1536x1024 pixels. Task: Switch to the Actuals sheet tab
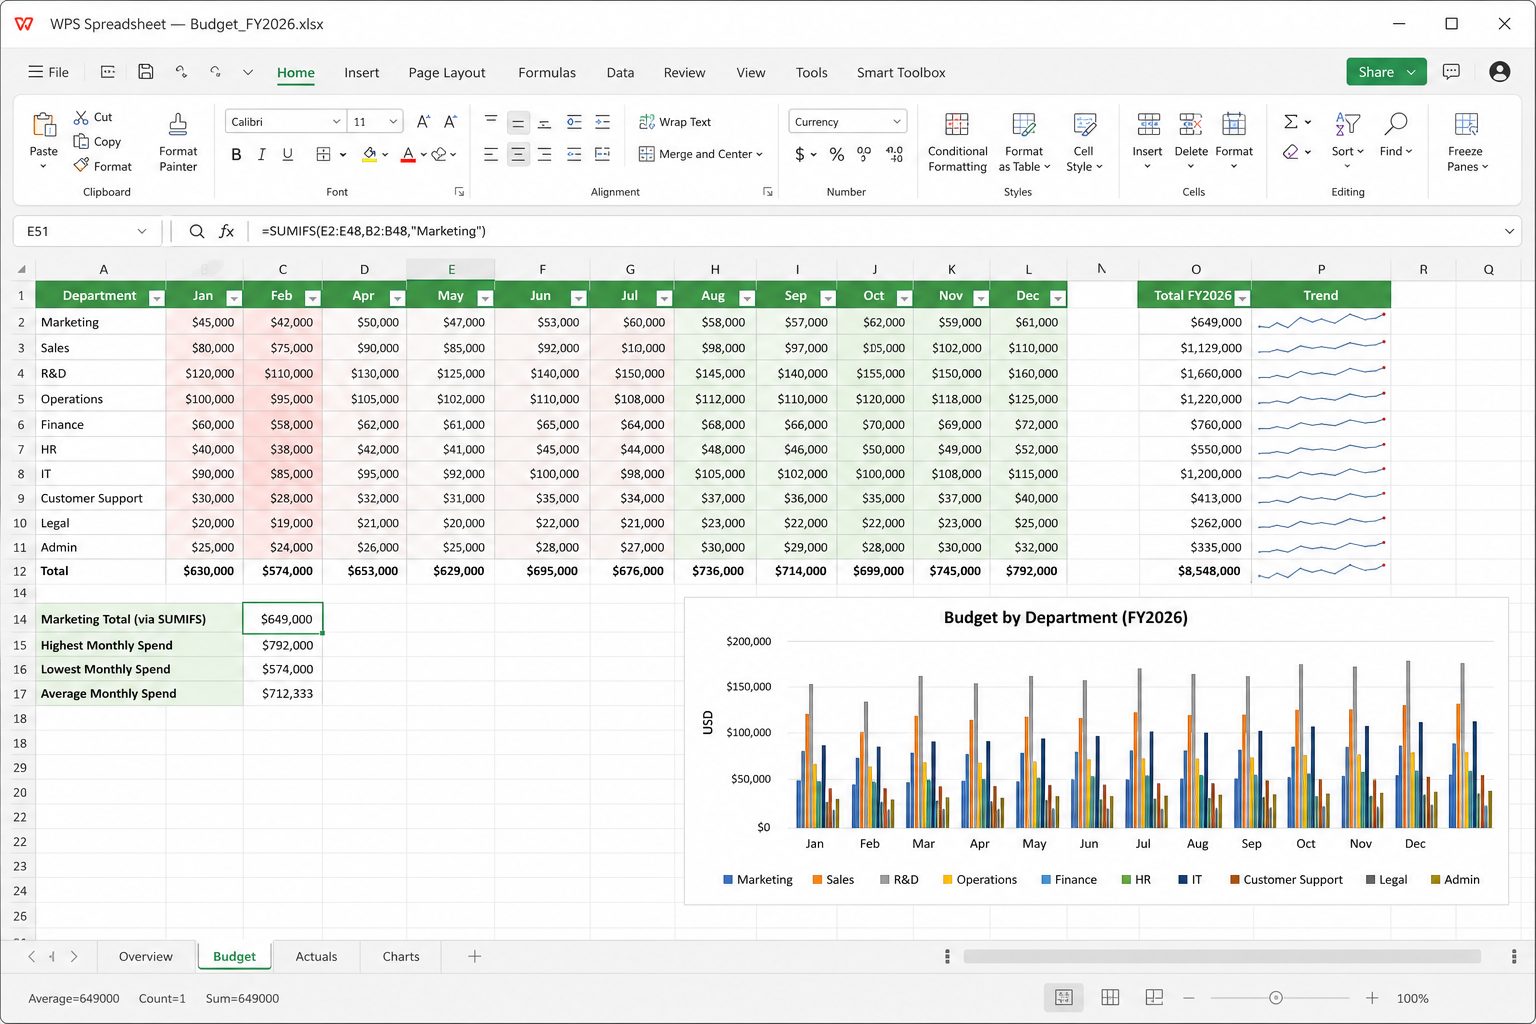pyautogui.click(x=316, y=956)
